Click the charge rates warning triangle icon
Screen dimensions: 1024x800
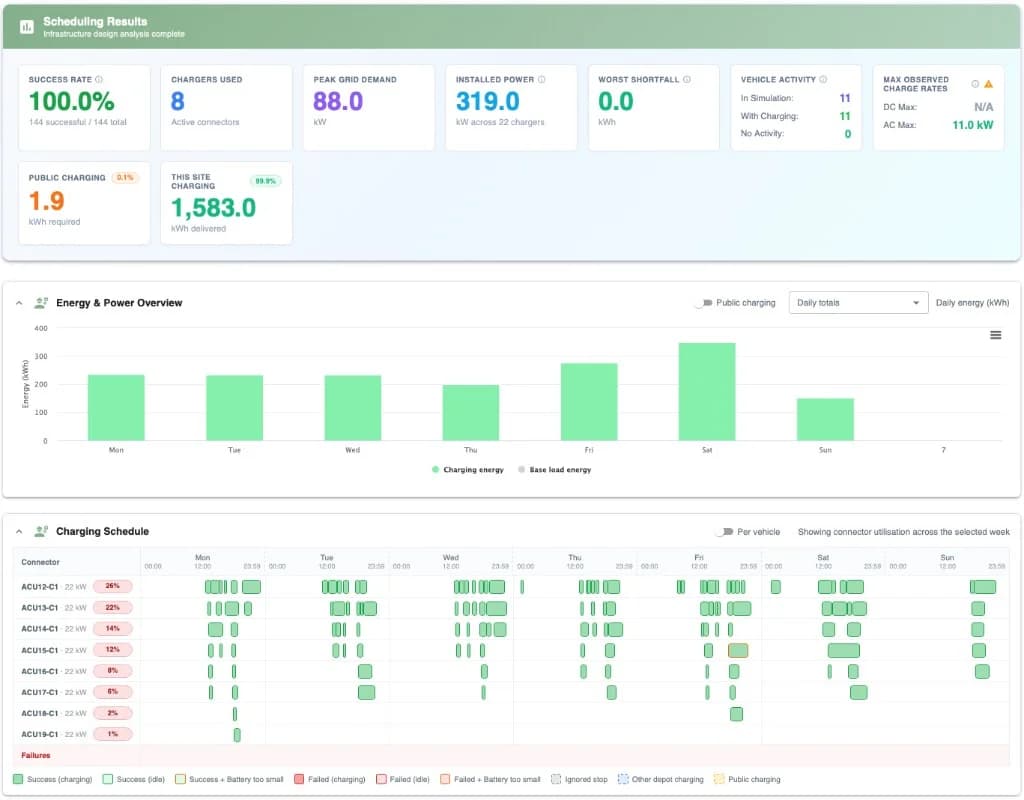point(988,84)
